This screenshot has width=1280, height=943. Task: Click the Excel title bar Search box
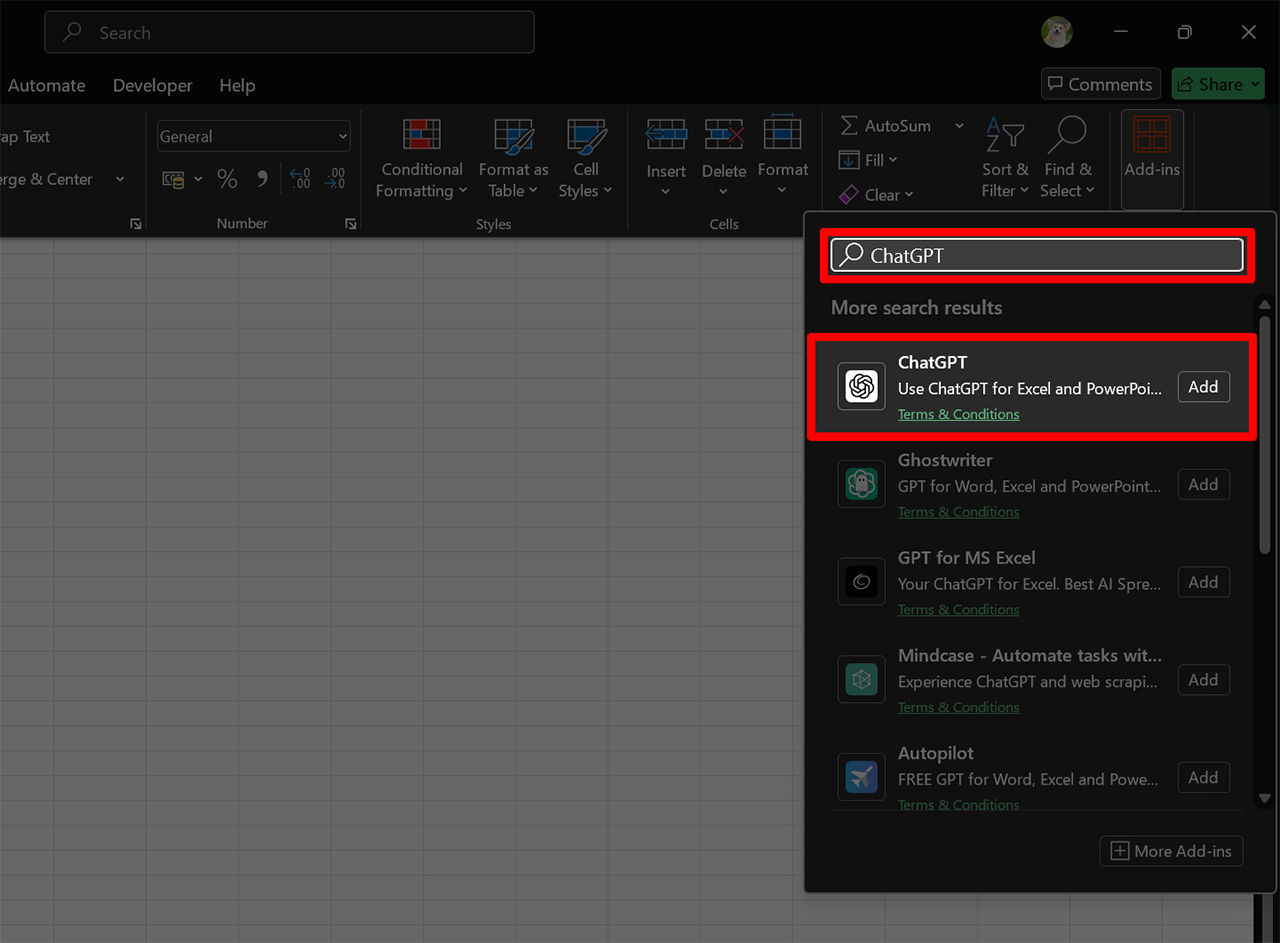(289, 32)
